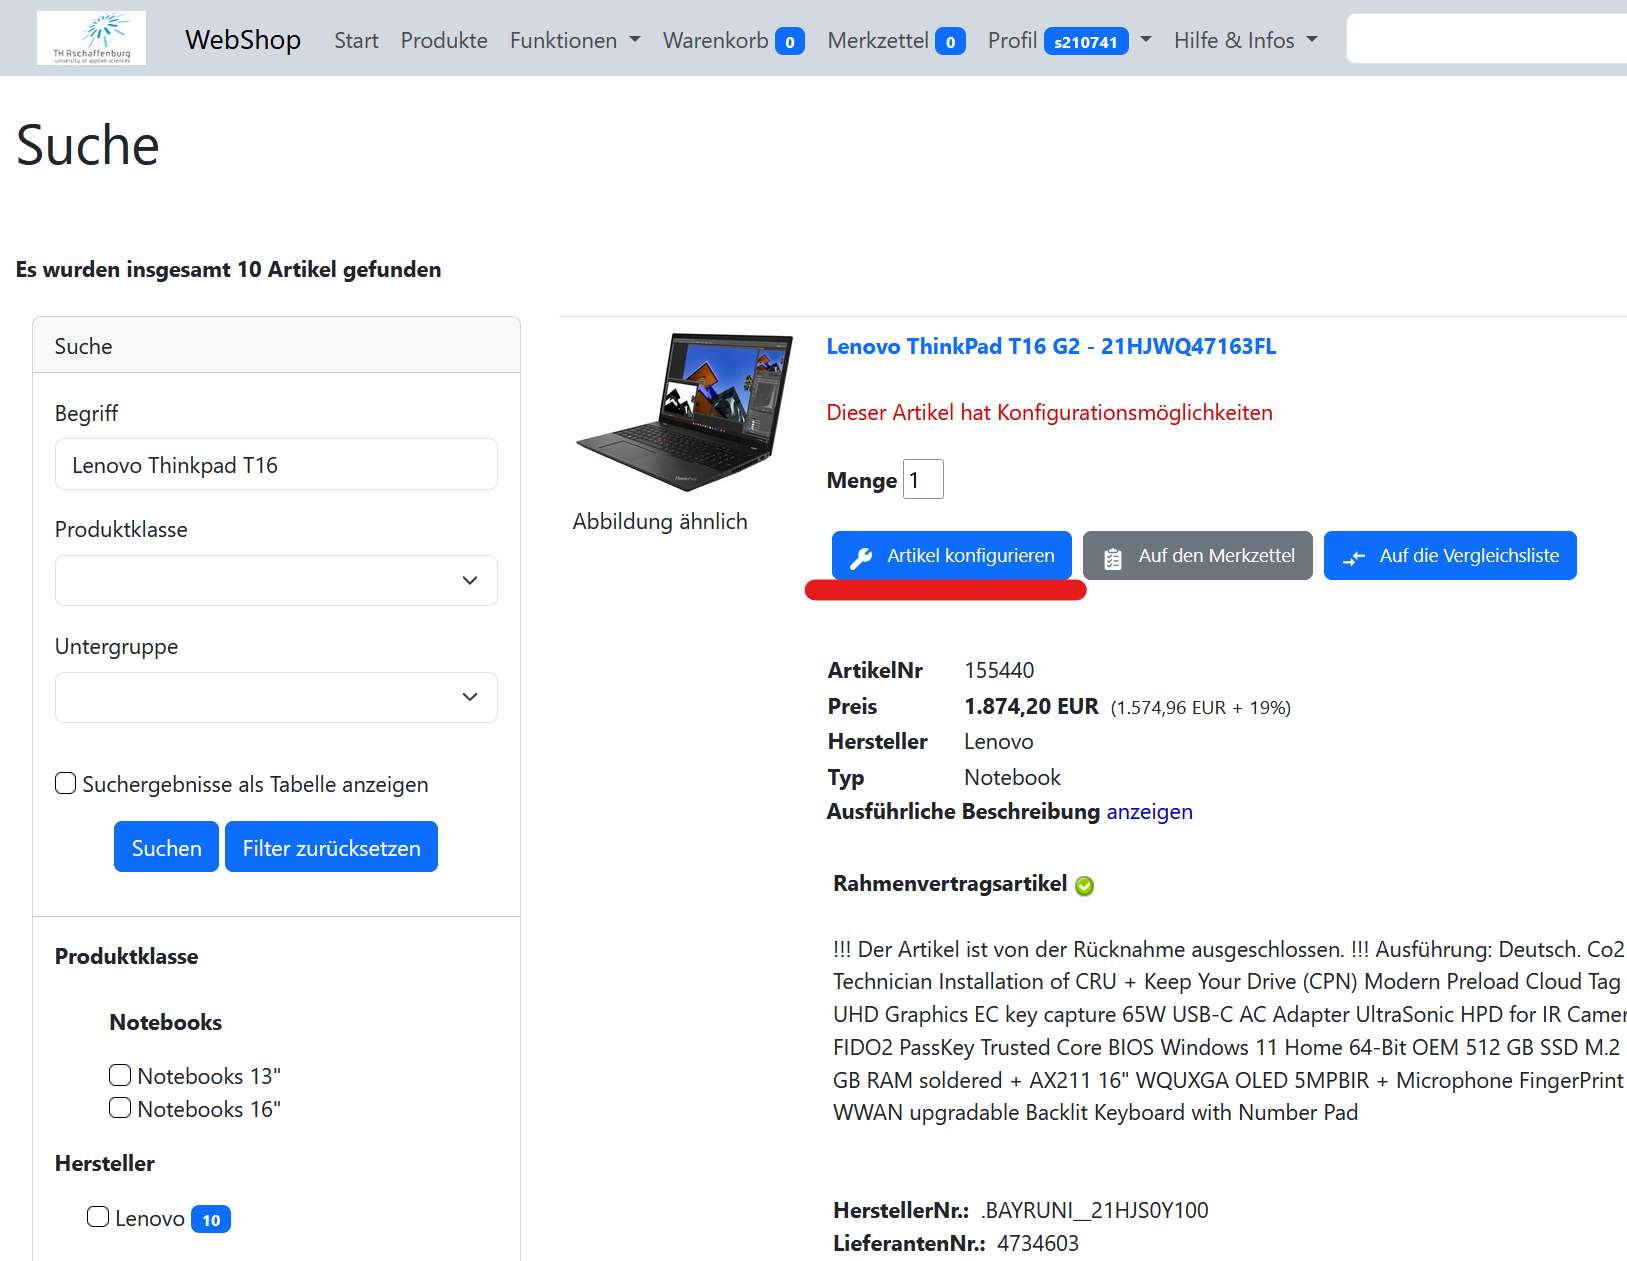Click the Lenovo result count badge
The width and height of the screenshot is (1627, 1261).
(211, 1219)
